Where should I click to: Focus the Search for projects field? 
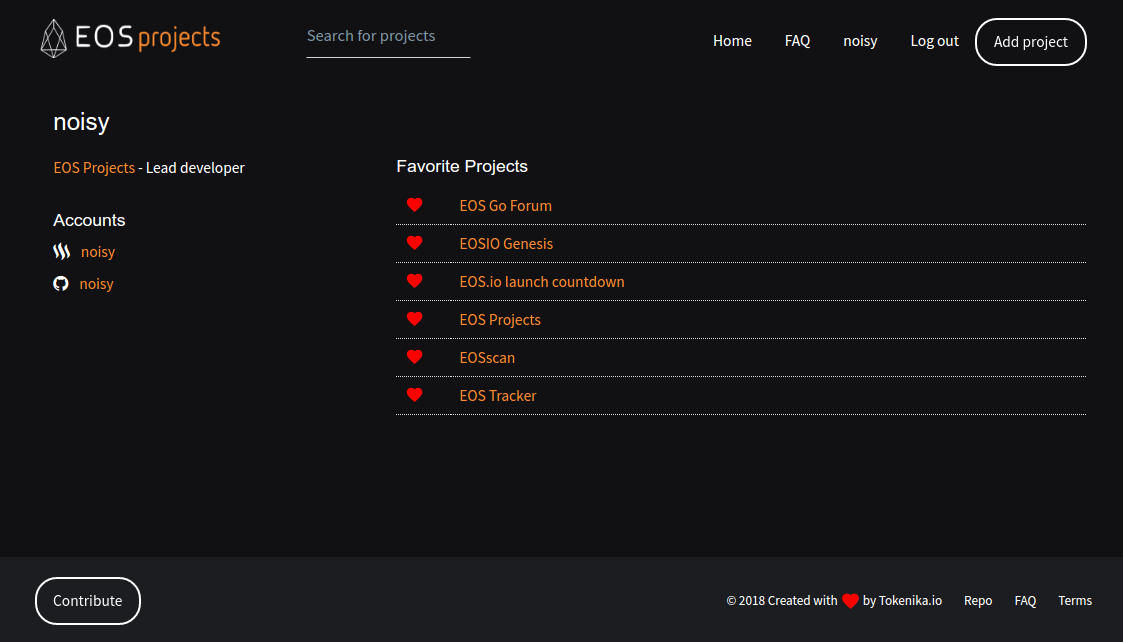tap(388, 37)
